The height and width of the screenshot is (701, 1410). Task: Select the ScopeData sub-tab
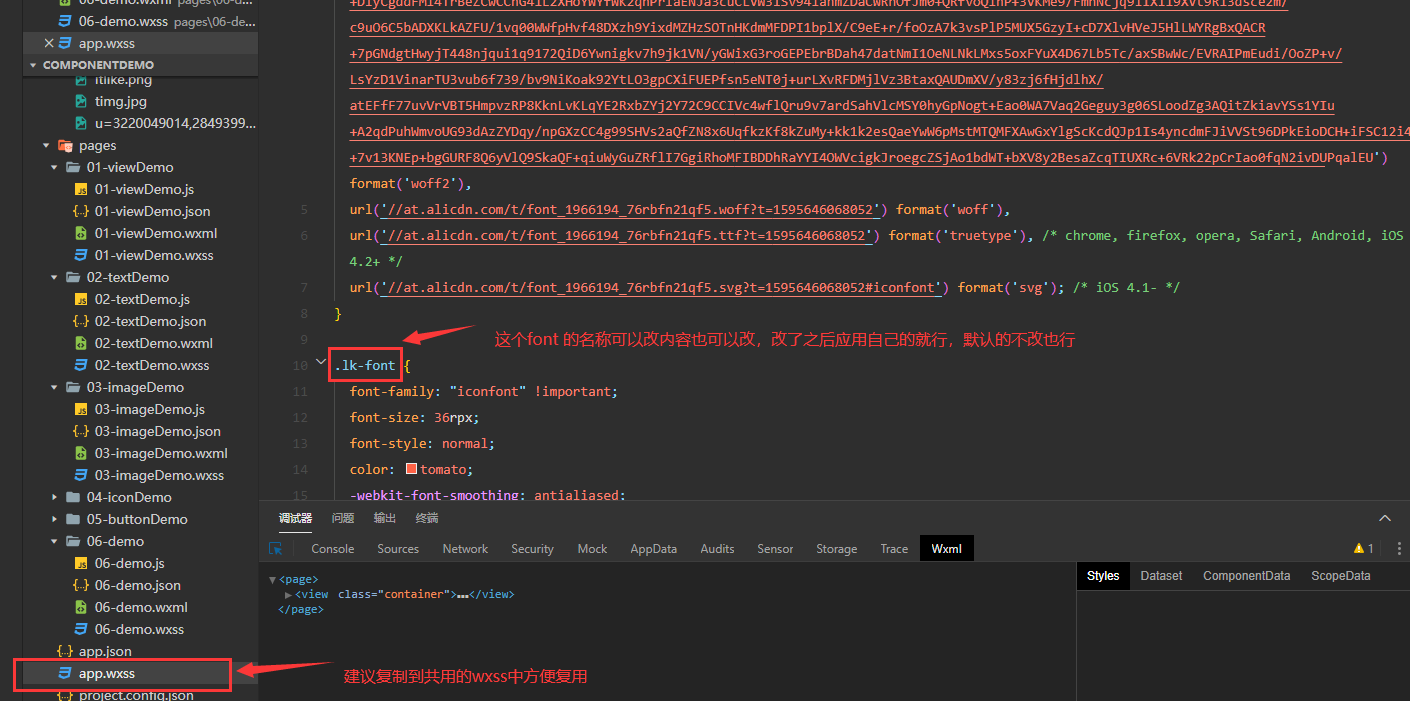click(1340, 575)
